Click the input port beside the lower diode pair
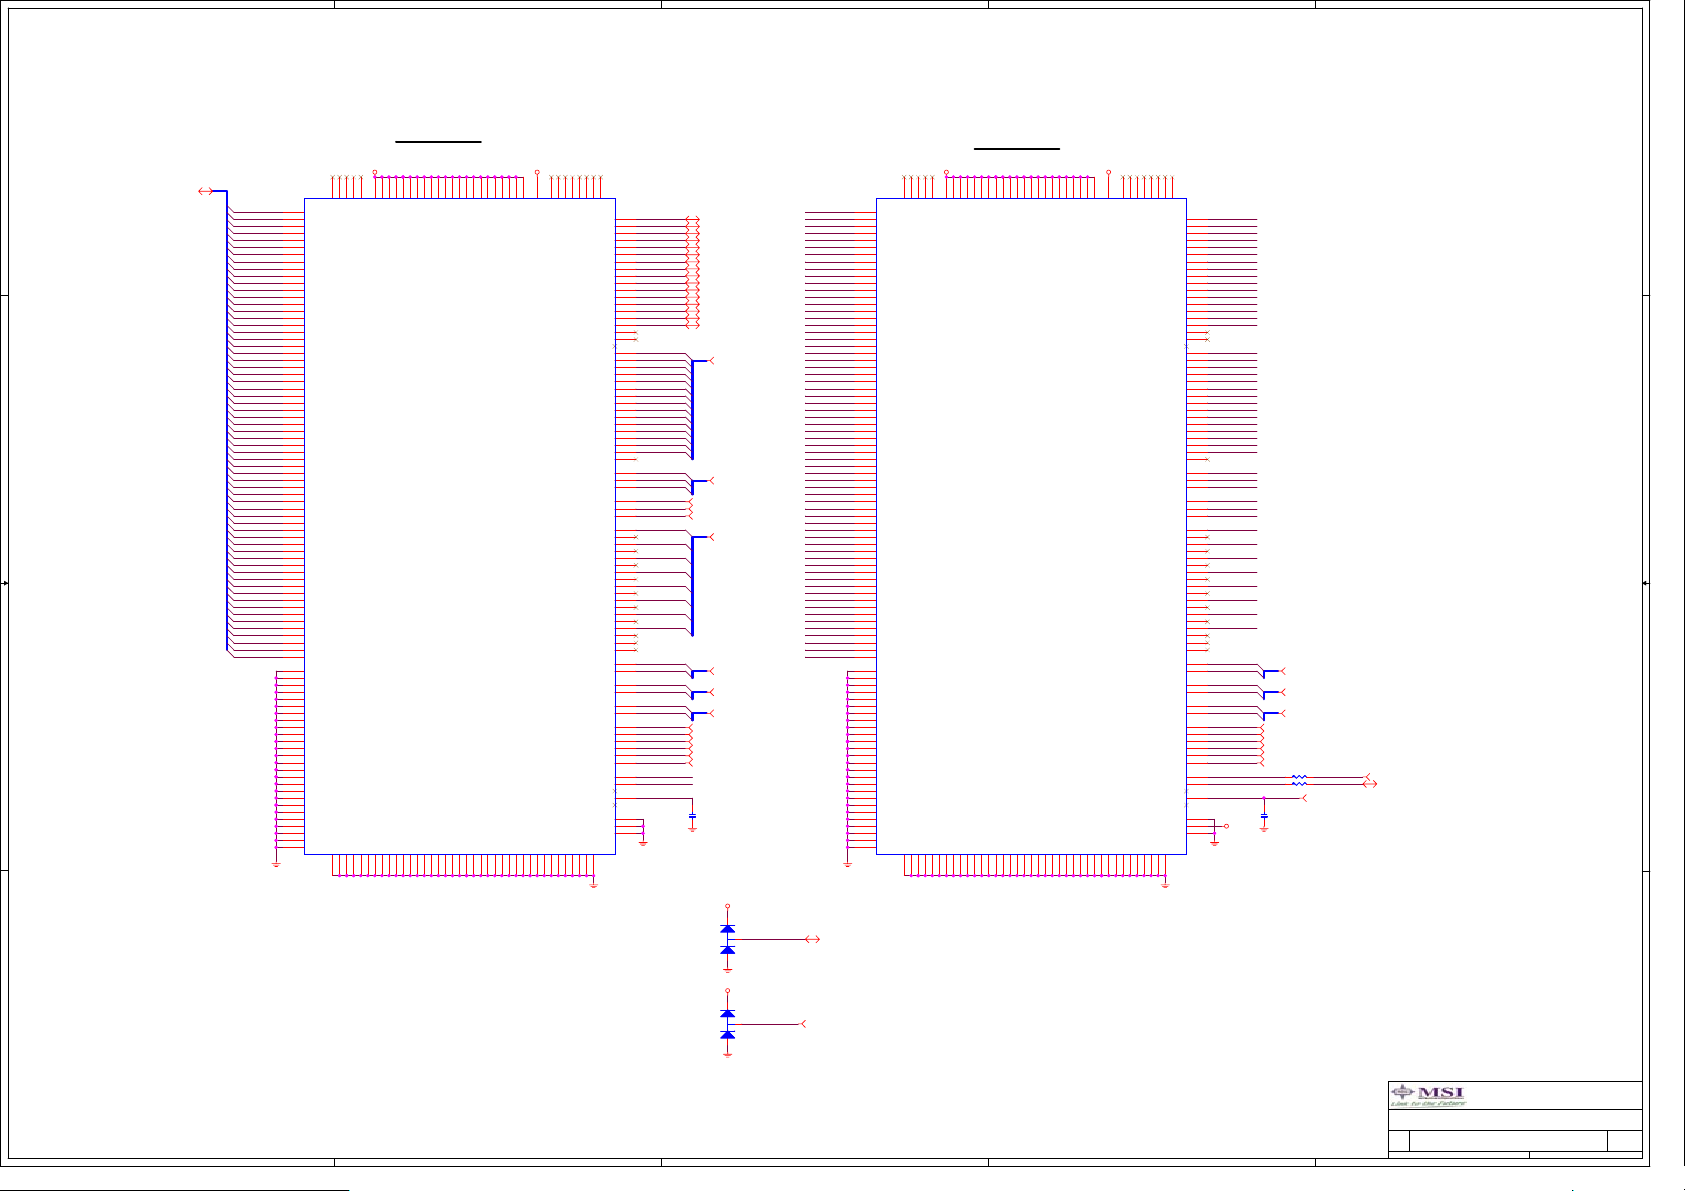This screenshot has height=1191, width=1685. [802, 1024]
